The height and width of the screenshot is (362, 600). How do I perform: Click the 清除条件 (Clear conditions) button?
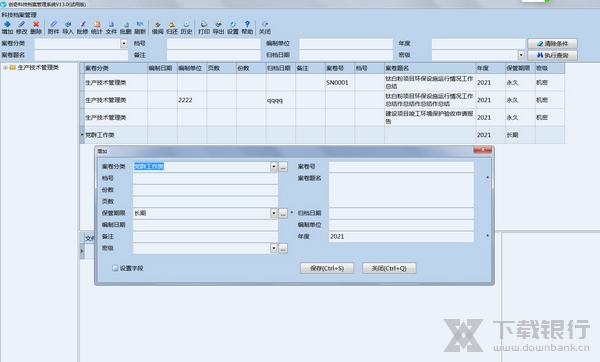(552, 43)
